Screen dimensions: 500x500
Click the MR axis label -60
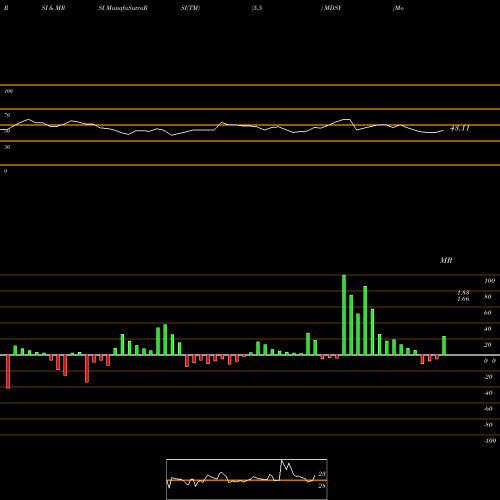[x=488, y=409]
